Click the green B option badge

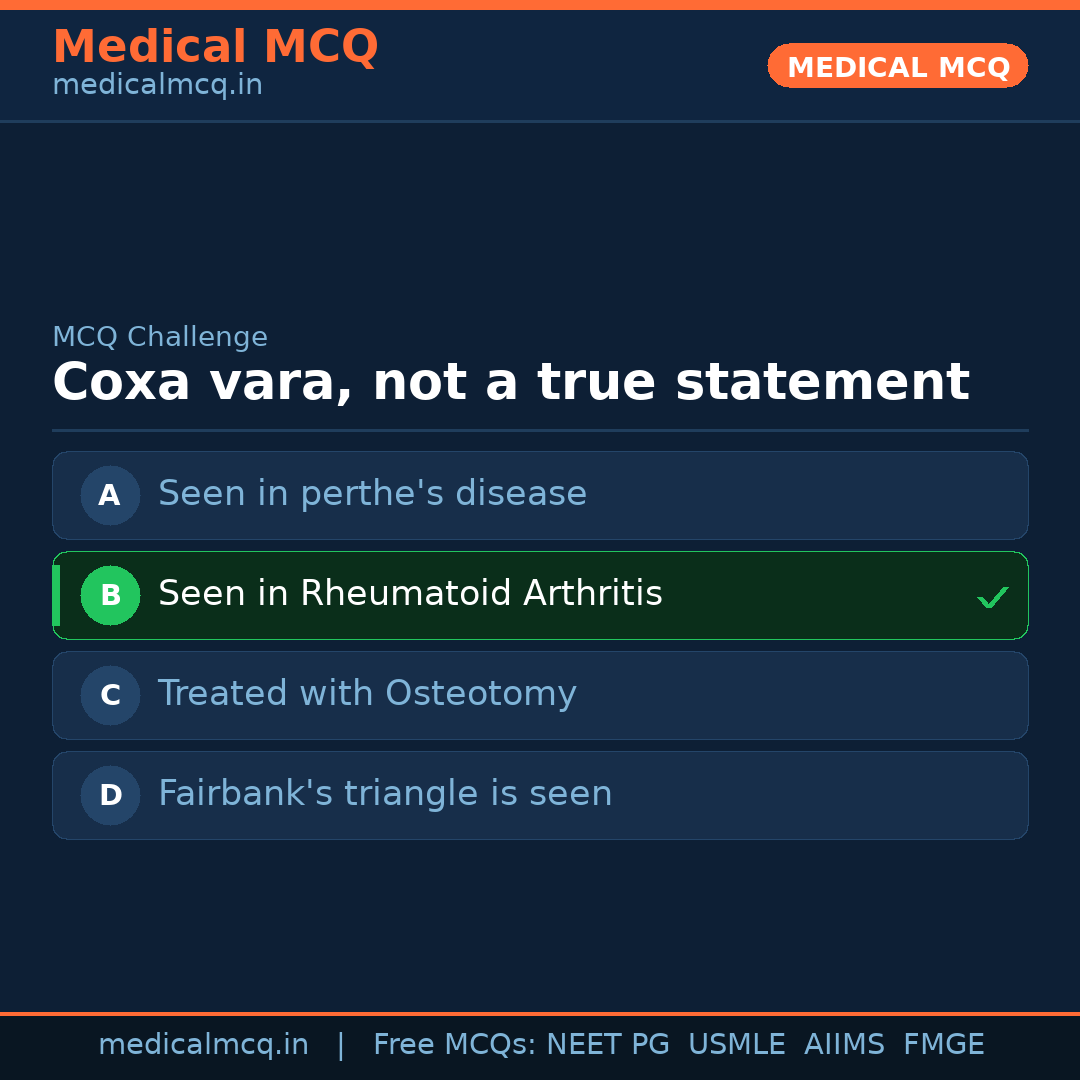(110, 595)
